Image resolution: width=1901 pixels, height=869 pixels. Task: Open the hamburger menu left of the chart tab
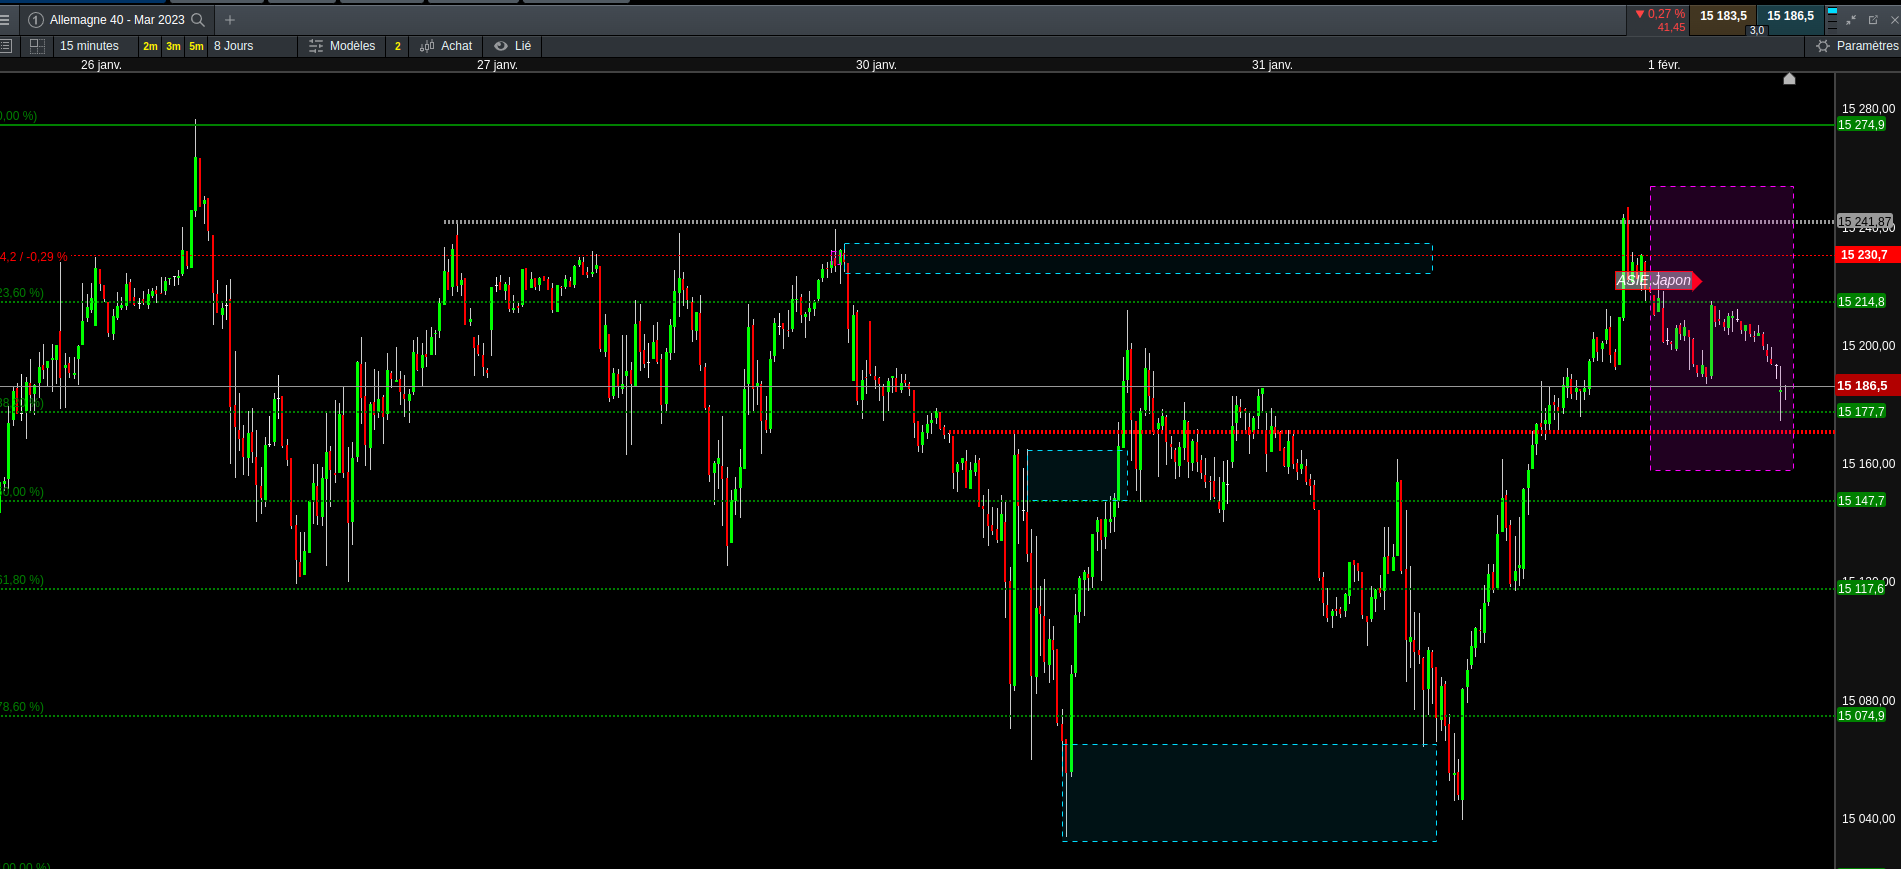pos(5,19)
